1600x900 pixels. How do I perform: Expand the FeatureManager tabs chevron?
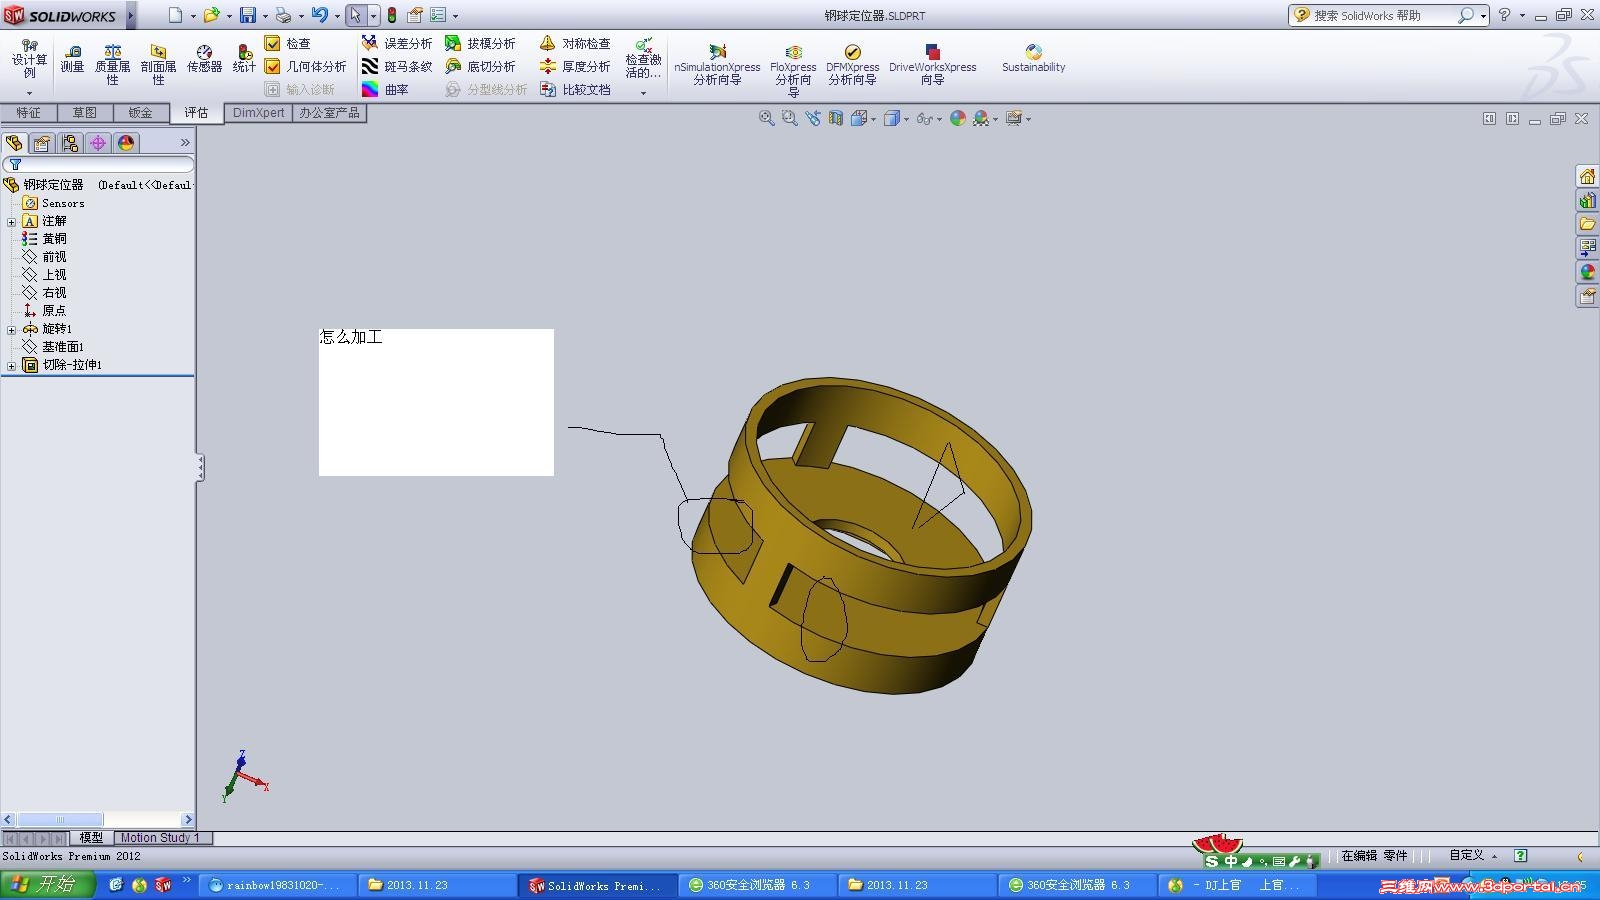185,143
